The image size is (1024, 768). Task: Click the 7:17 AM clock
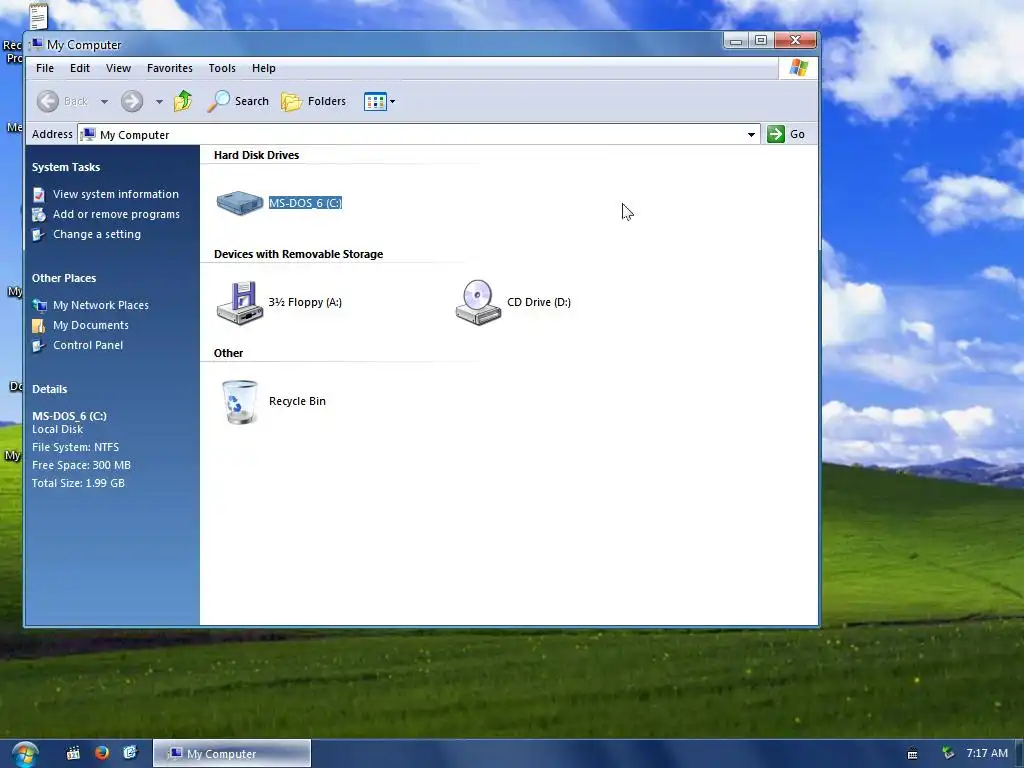pos(987,753)
